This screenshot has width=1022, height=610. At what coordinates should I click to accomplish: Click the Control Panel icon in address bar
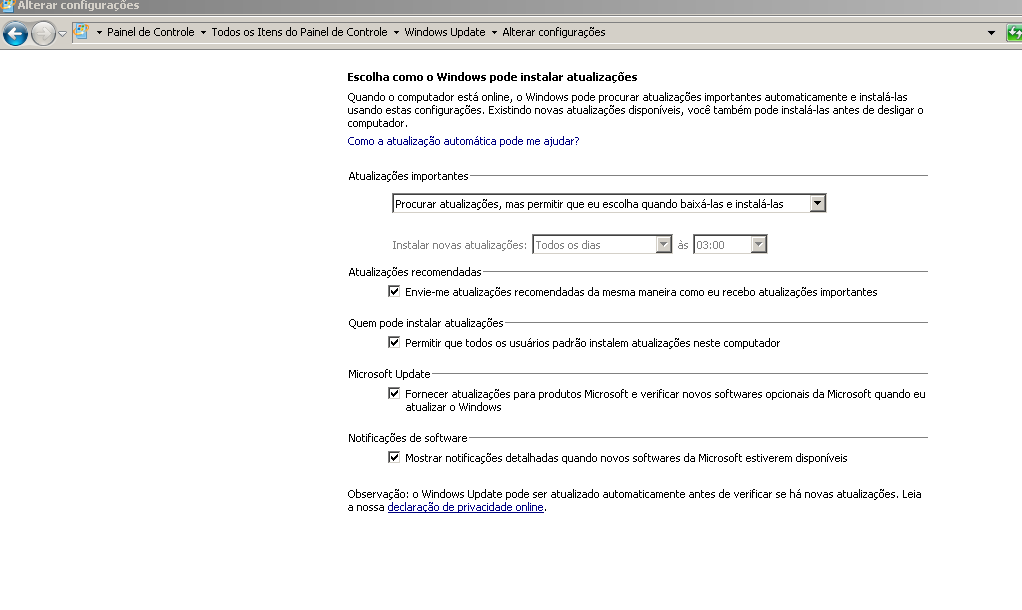[x=81, y=31]
